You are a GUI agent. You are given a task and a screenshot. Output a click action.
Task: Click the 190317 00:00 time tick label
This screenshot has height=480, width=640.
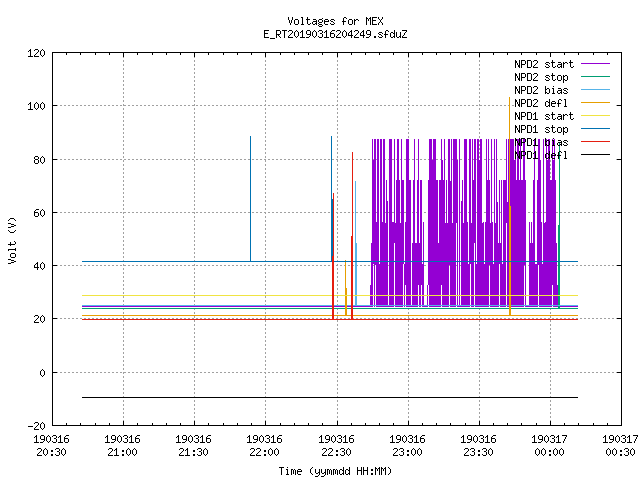pyautogui.click(x=549, y=446)
